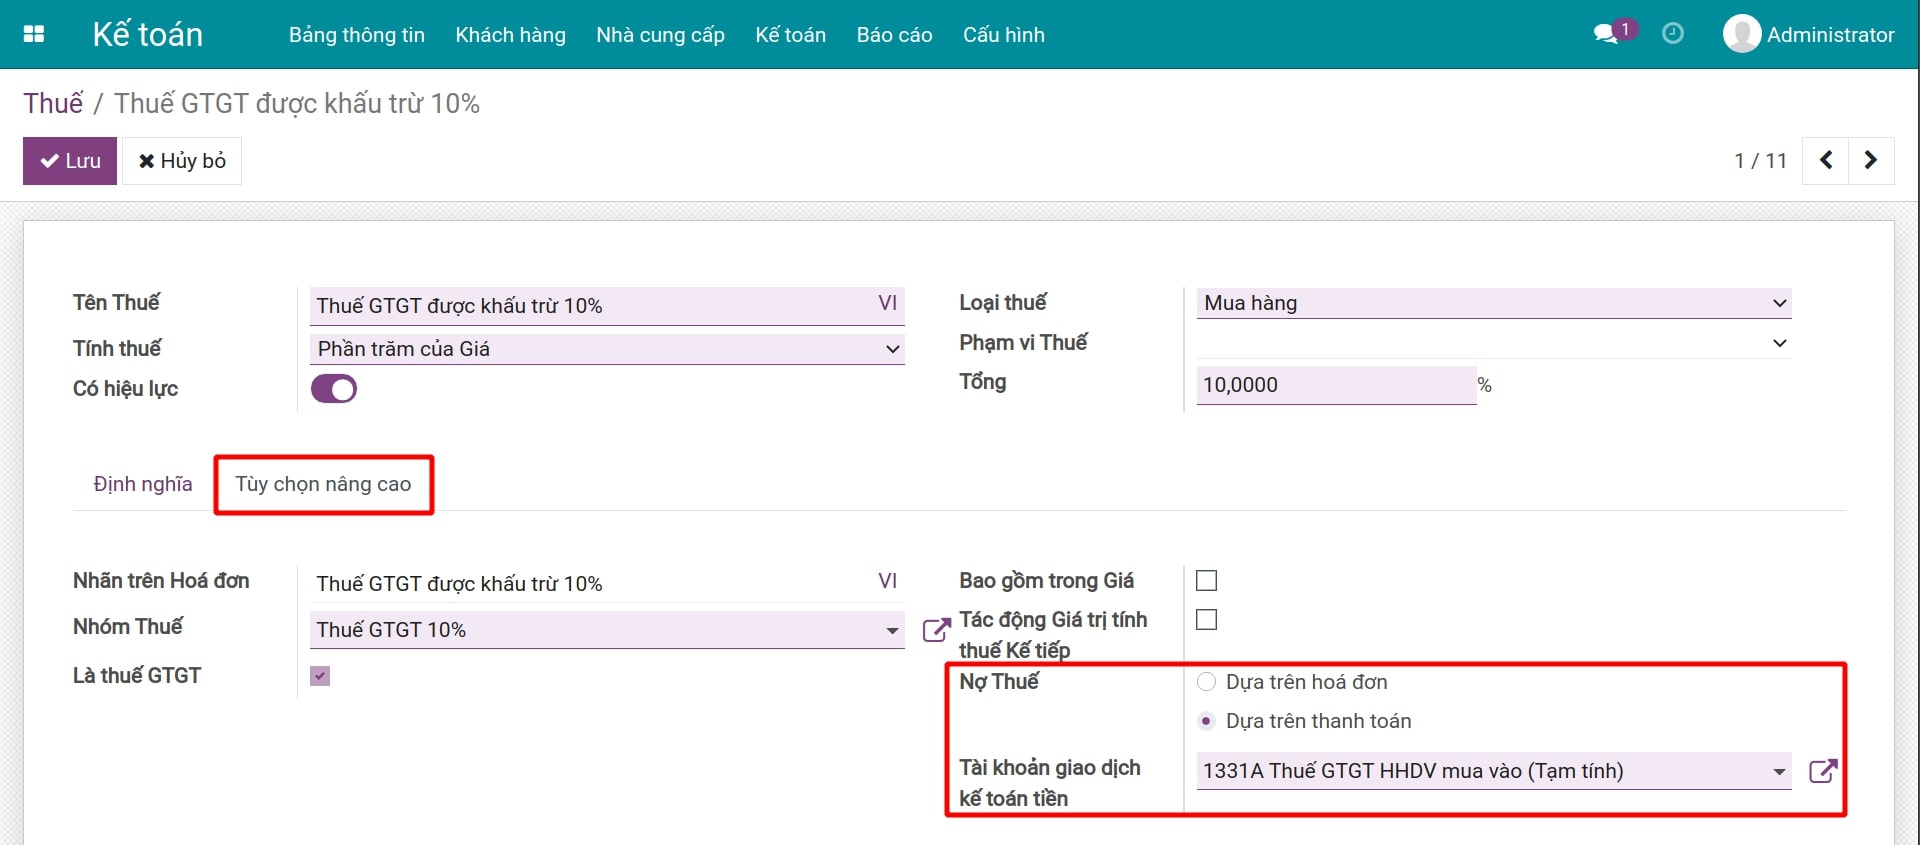Open the Tính thuế dropdown

(607, 349)
